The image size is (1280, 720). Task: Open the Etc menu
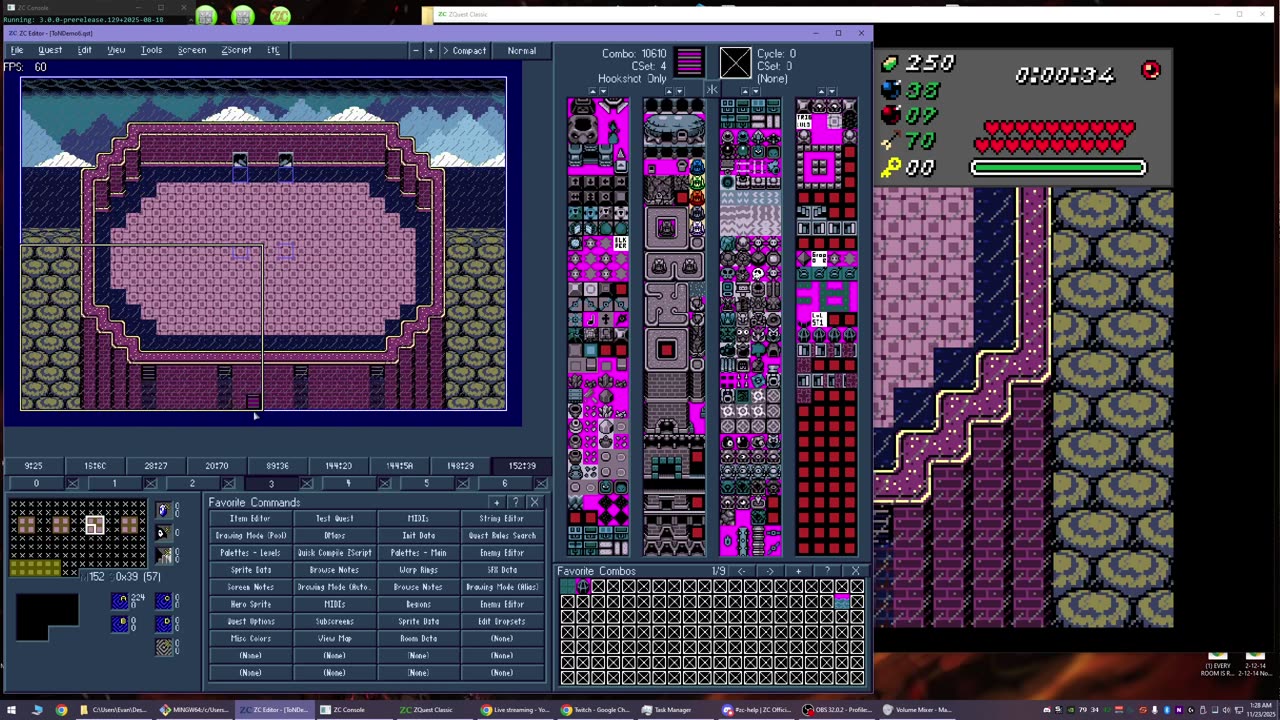[x=273, y=50]
